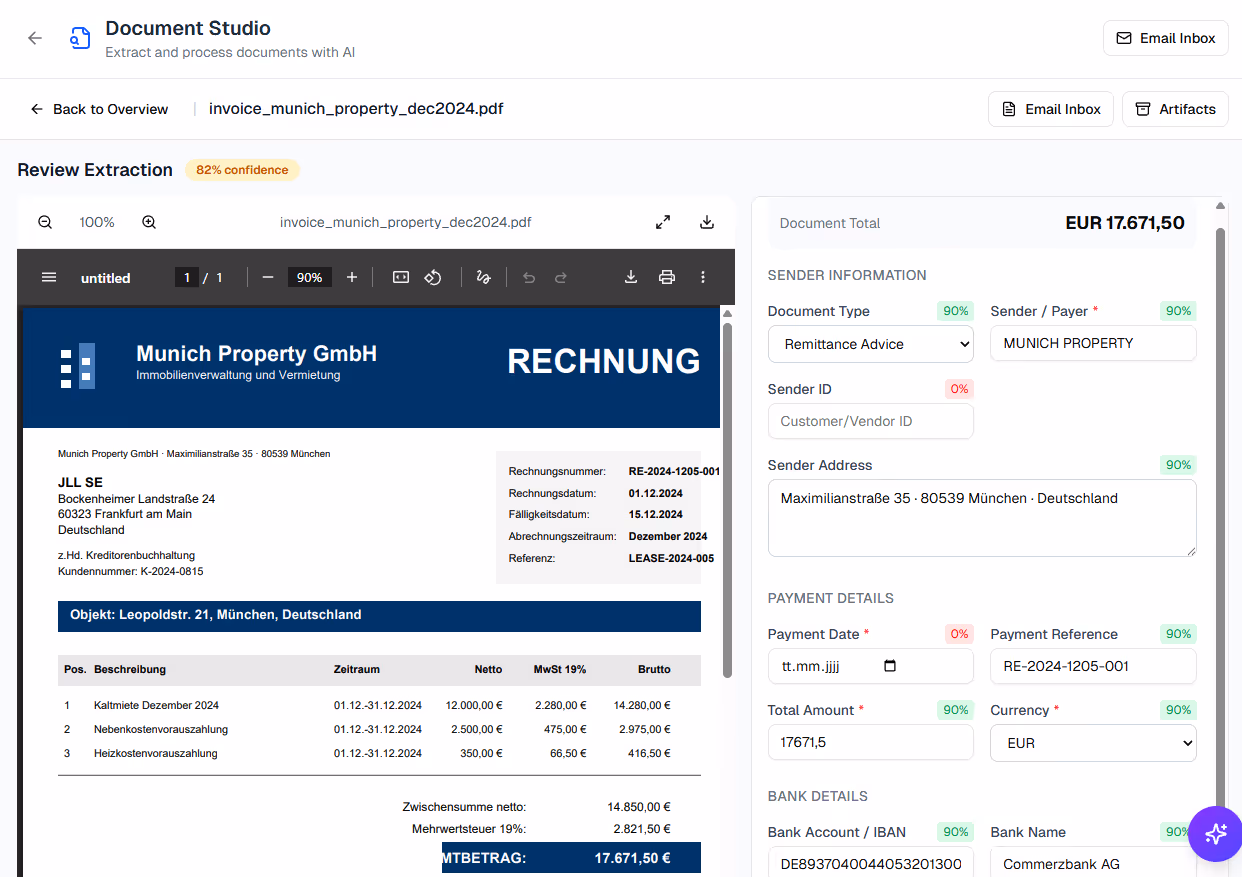Select the draw annotation tool
This screenshot has width=1242, height=877.
(x=483, y=277)
